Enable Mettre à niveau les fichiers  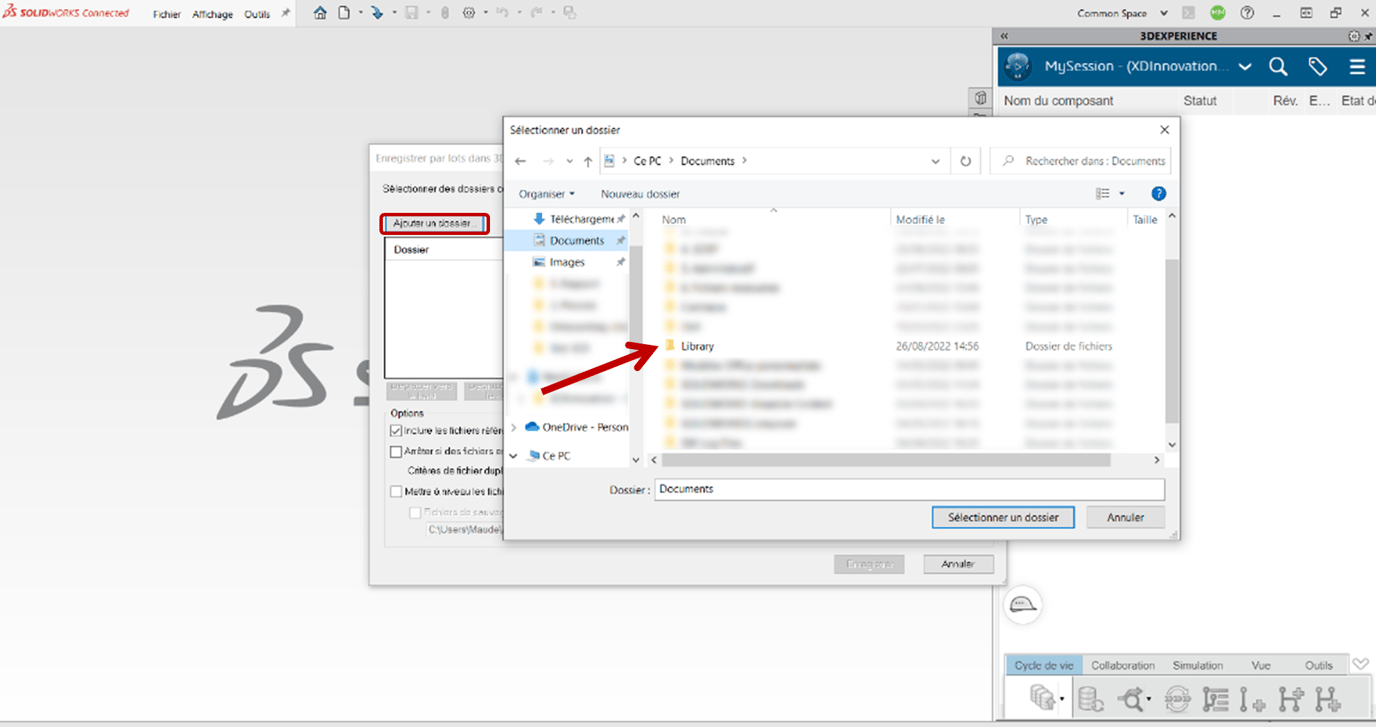[394, 491]
